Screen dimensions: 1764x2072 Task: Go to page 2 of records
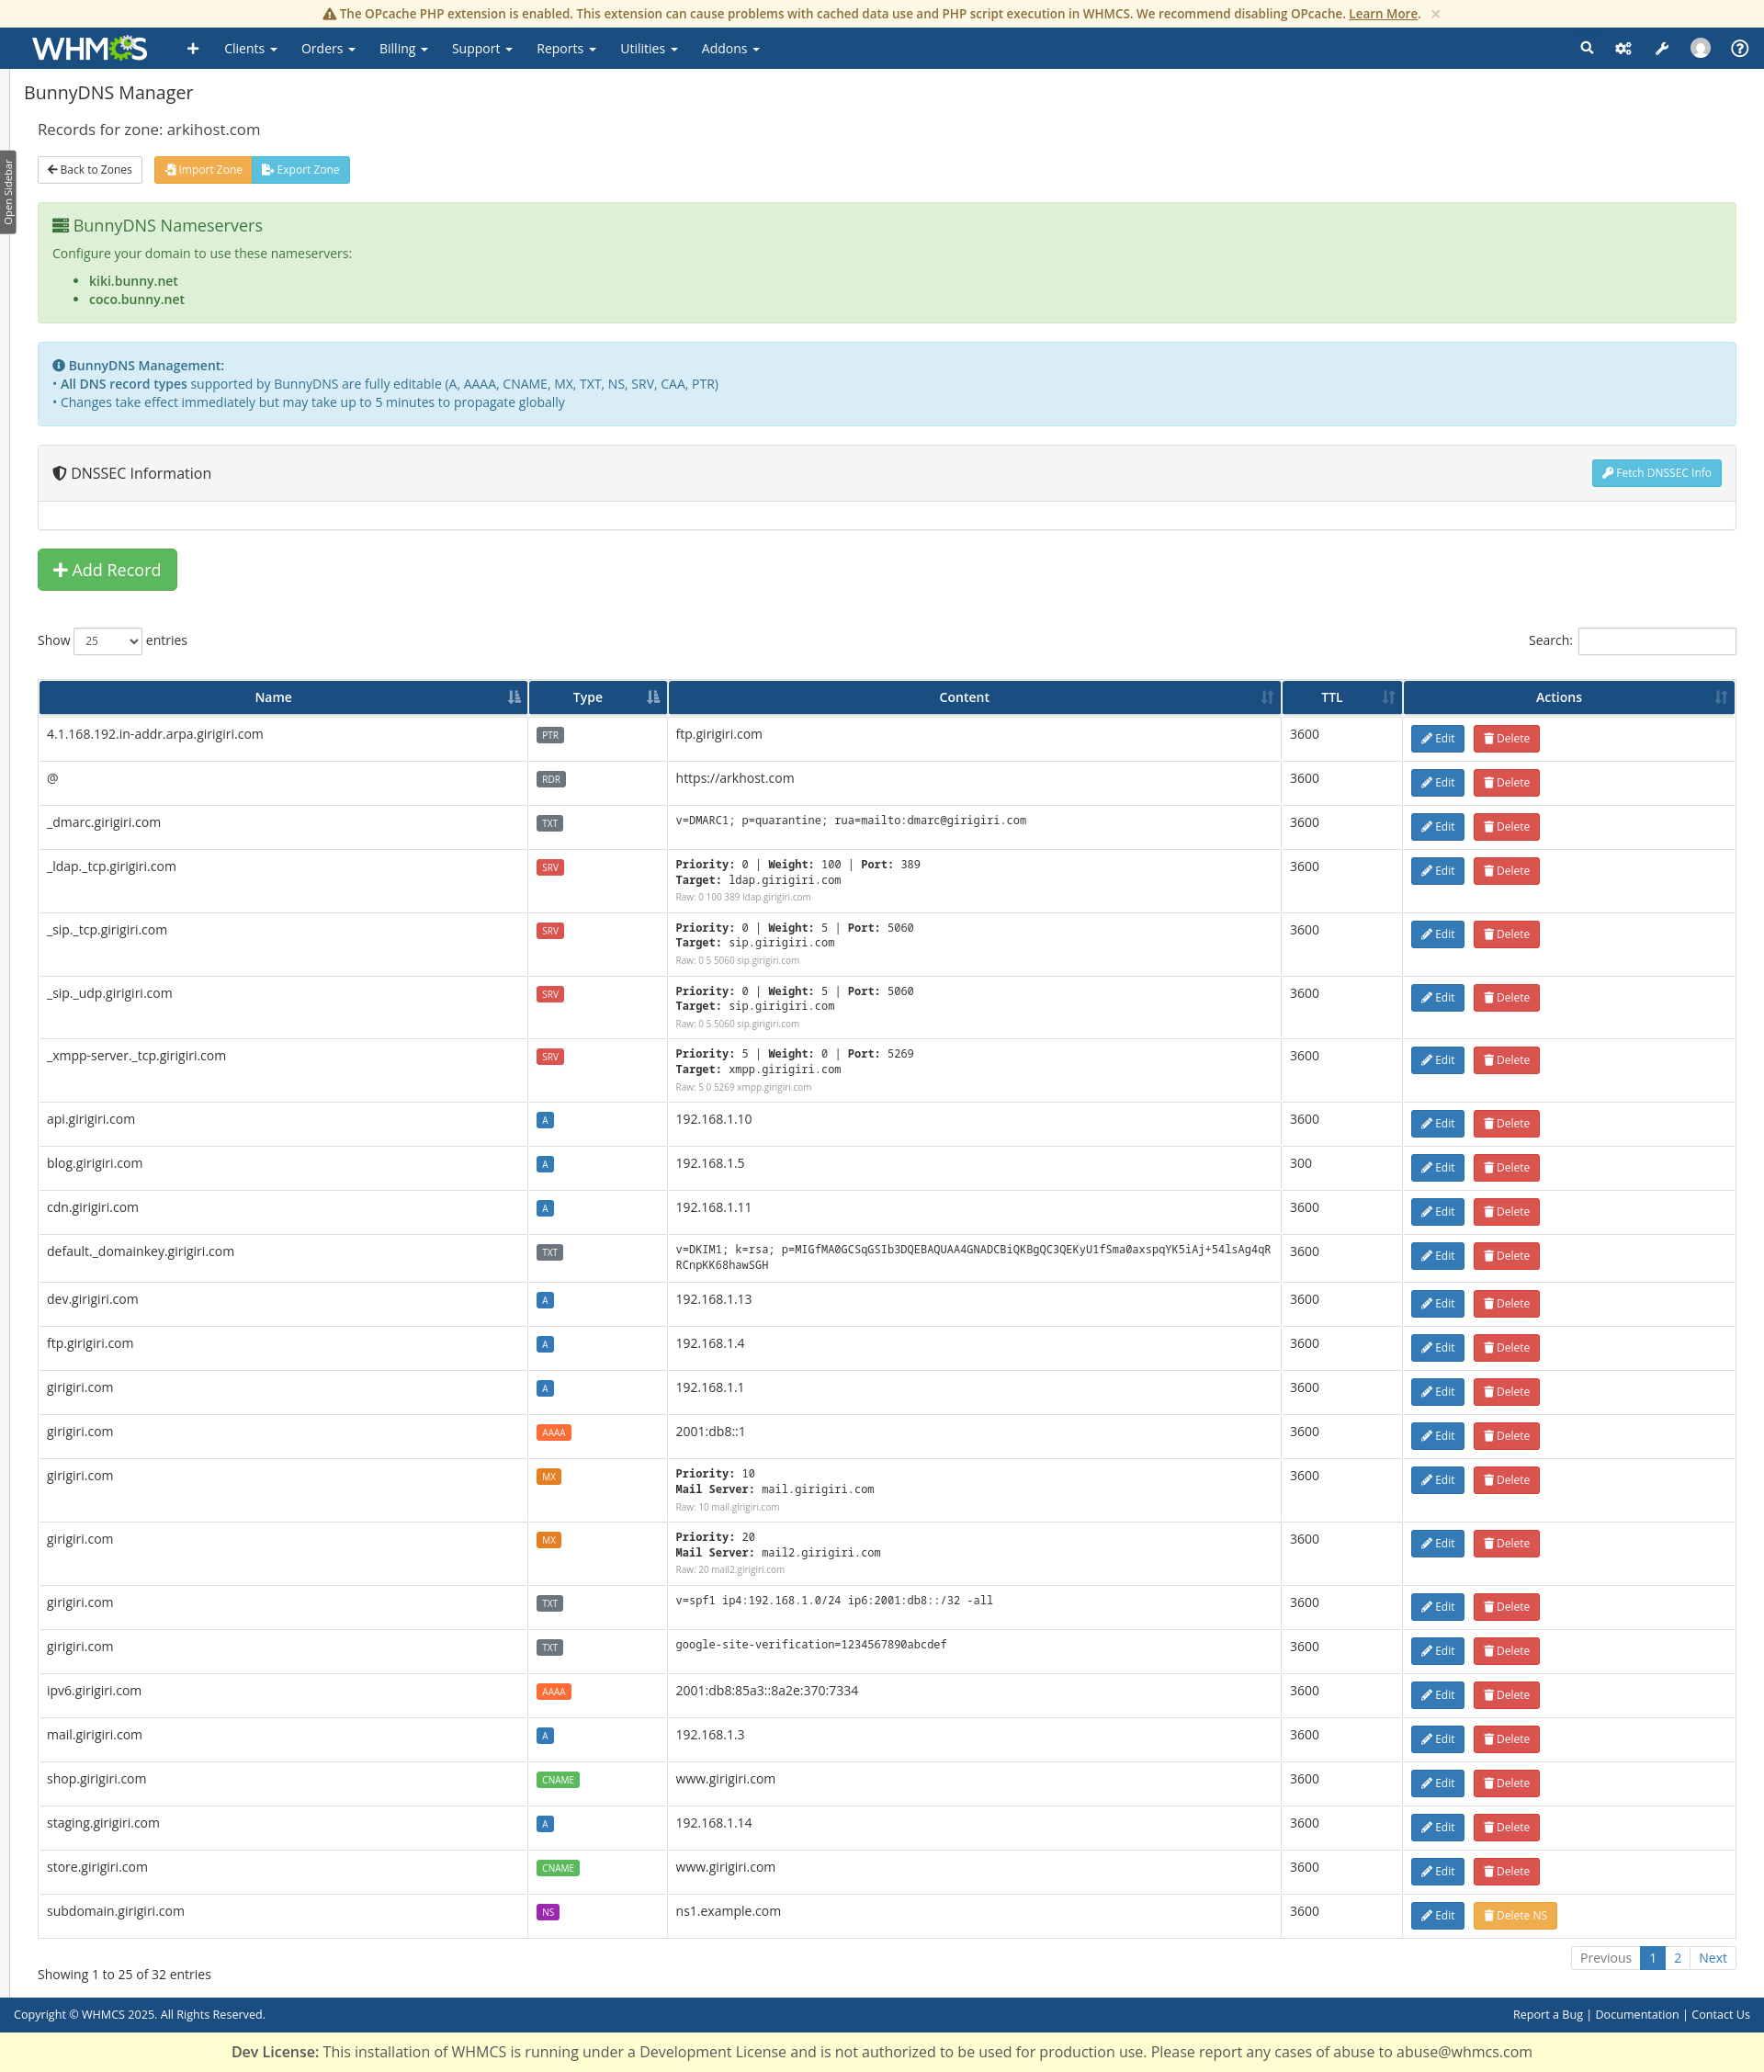point(1677,1958)
